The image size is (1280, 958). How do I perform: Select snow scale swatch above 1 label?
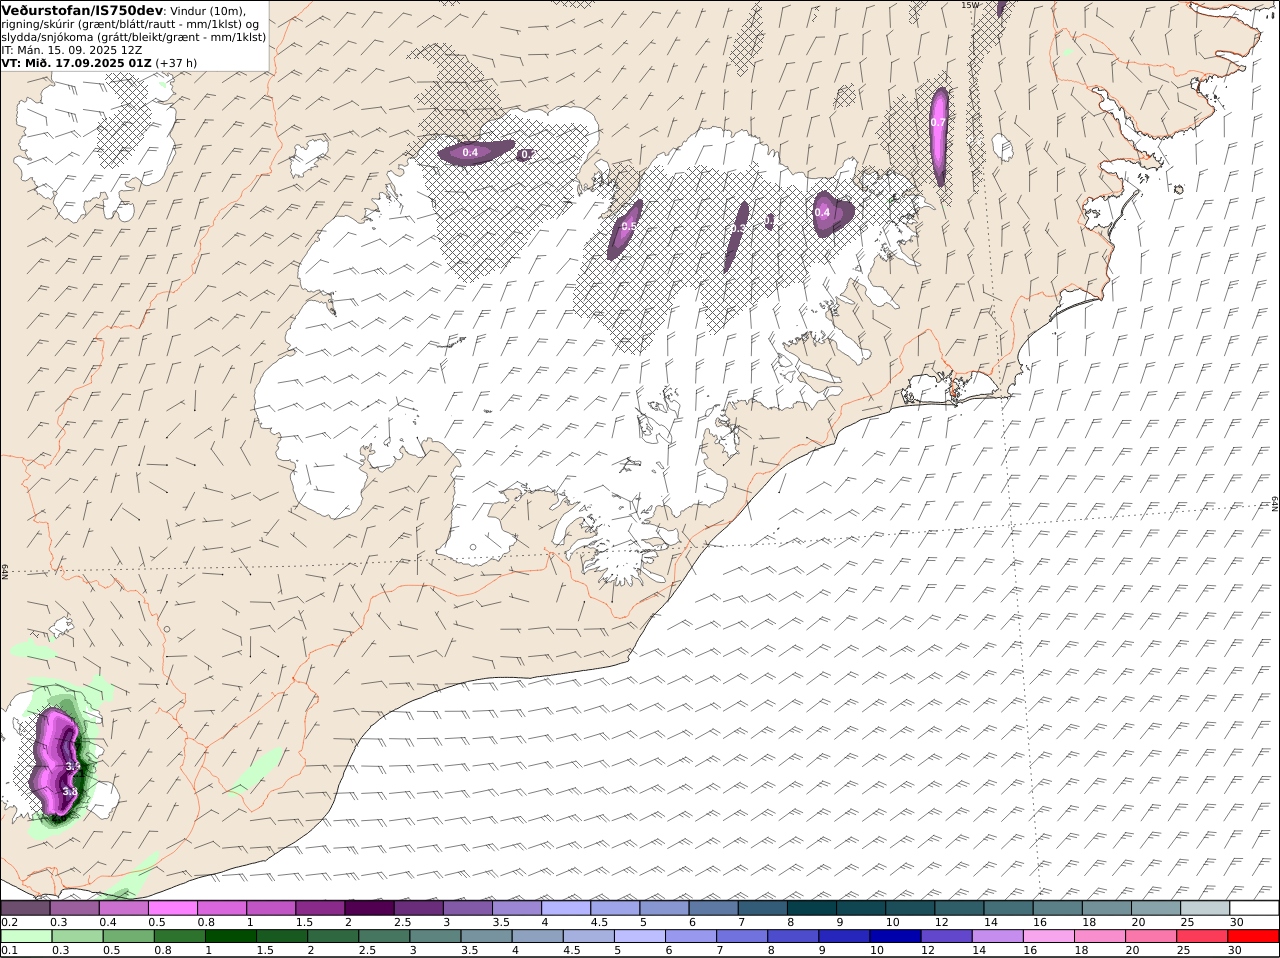[x=270, y=908]
